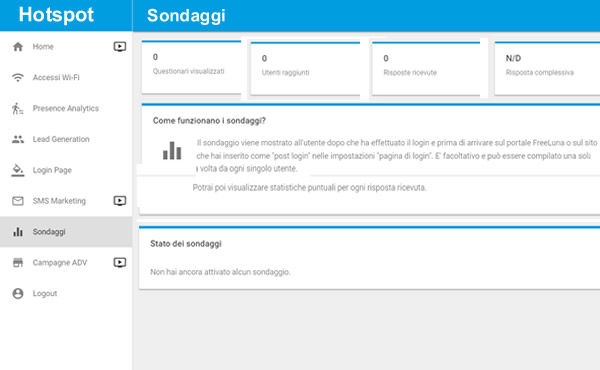The image size is (600, 370).
Task: Click the Wi-Fi signal icon in sidebar
Action: [x=18, y=78]
